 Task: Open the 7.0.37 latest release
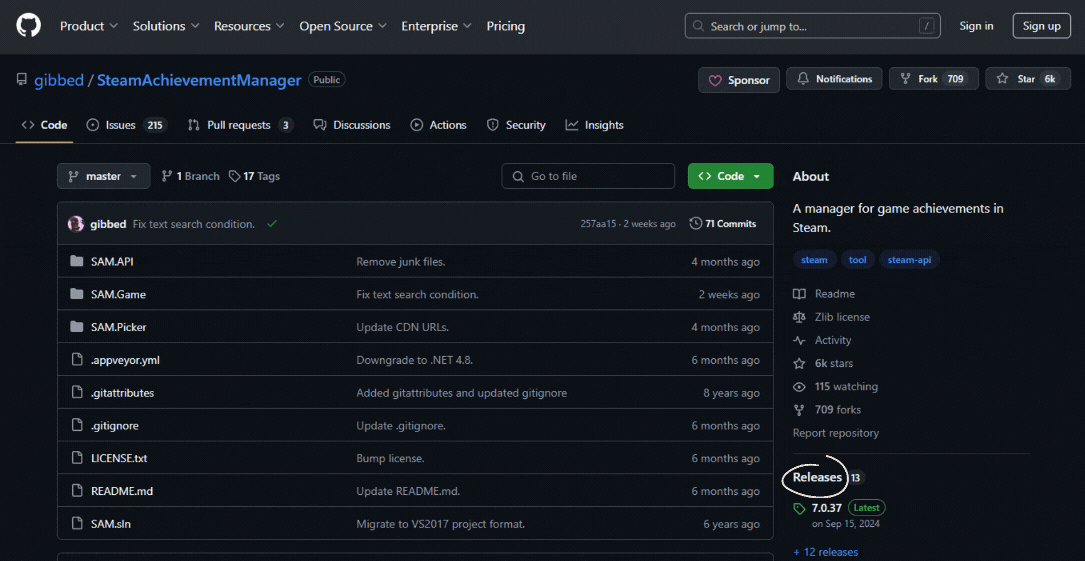pos(826,508)
